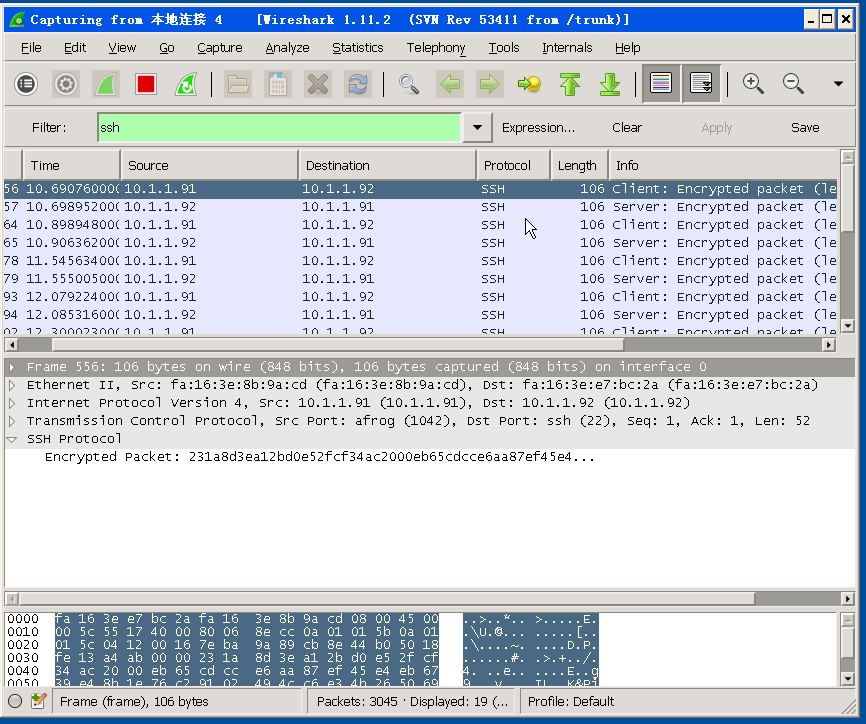866x724 pixels.
Task: Open the View menu
Action: (x=122, y=48)
